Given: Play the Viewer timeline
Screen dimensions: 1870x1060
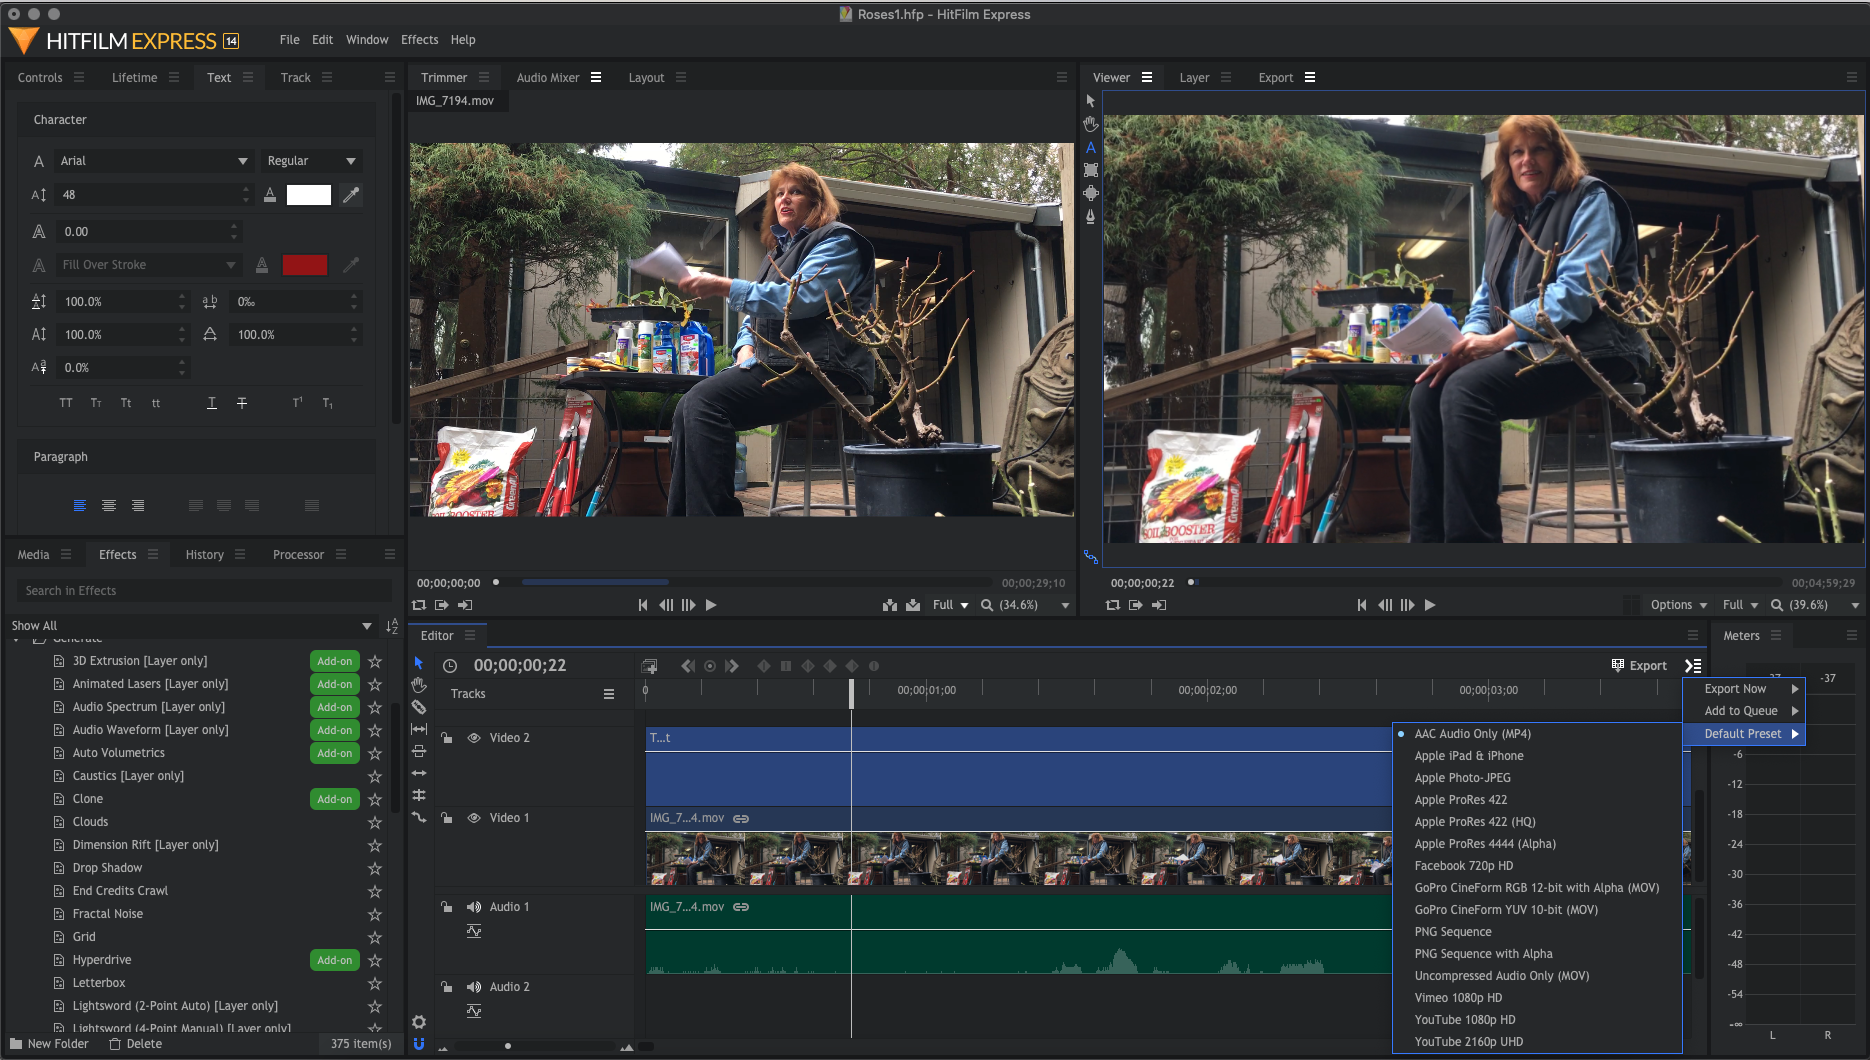Looking at the screenshot, I should pos(1430,605).
